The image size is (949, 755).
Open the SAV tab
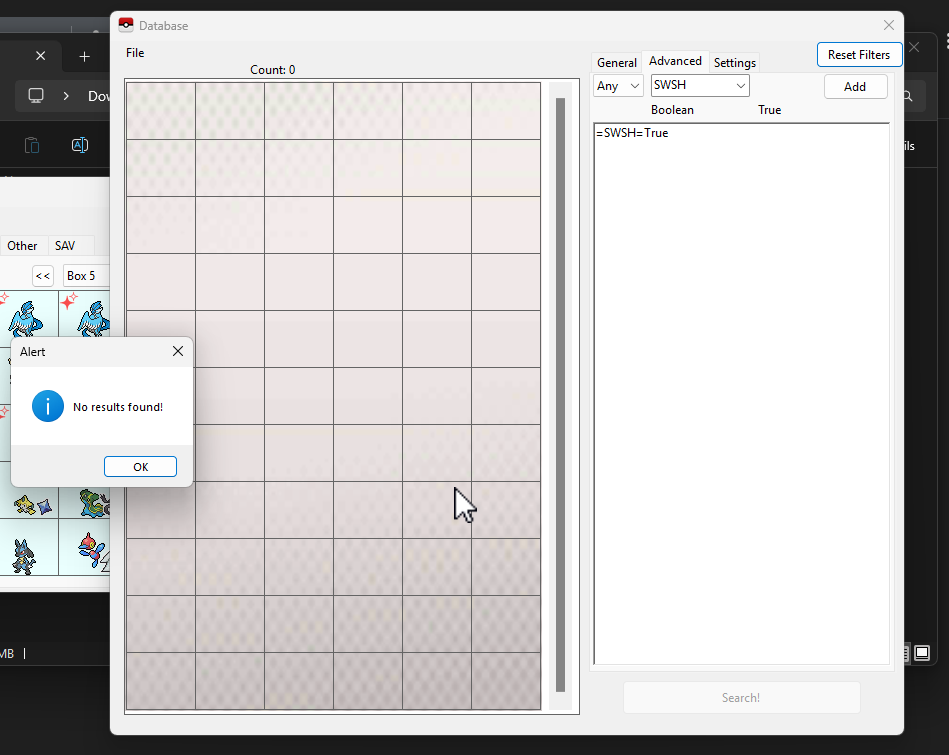tap(65, 246)
